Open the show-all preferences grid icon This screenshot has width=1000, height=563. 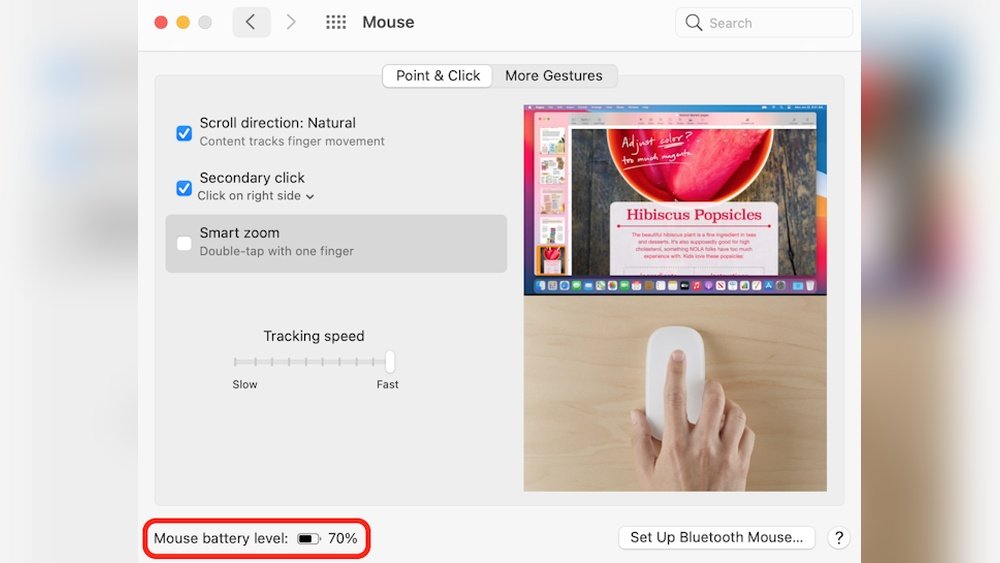click(336, 22)
